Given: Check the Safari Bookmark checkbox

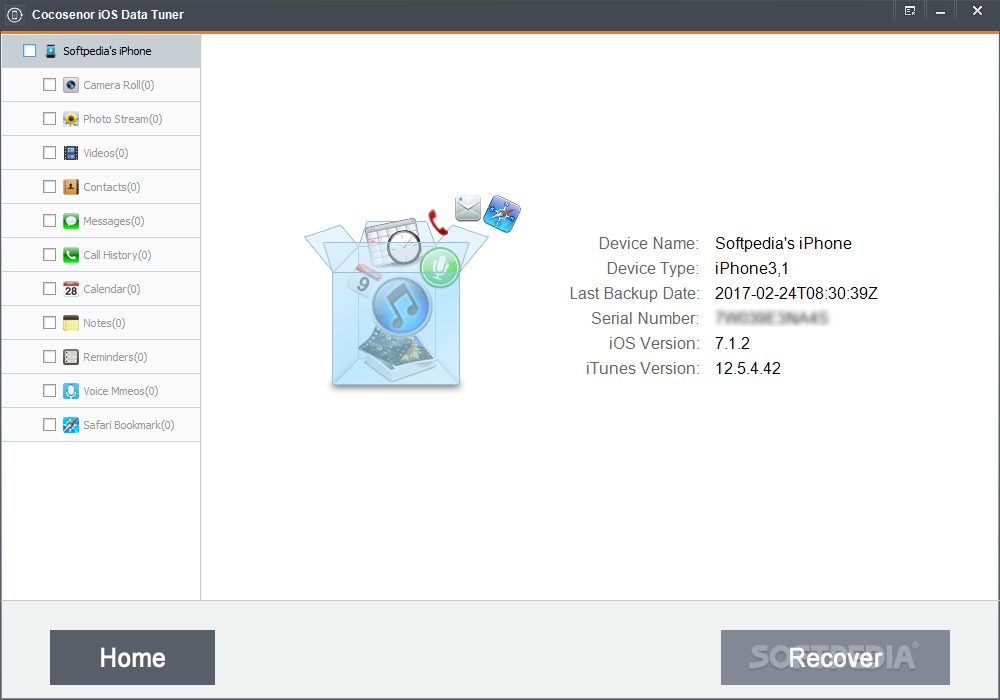Looking at the screenshot, I should (x=49, y=425).
